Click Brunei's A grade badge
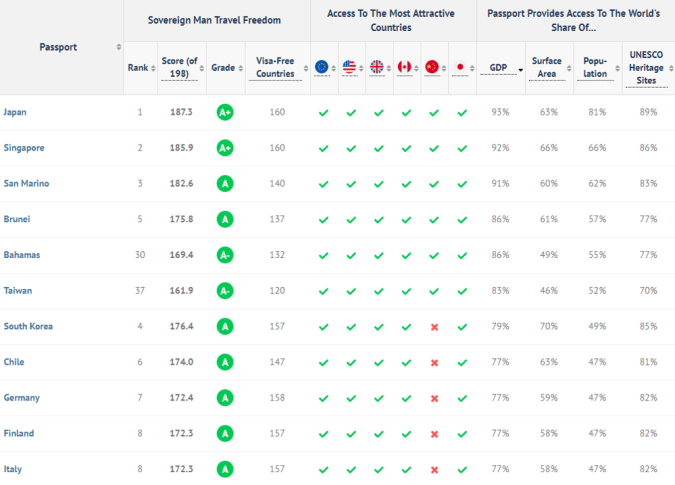 coord(225,219)
